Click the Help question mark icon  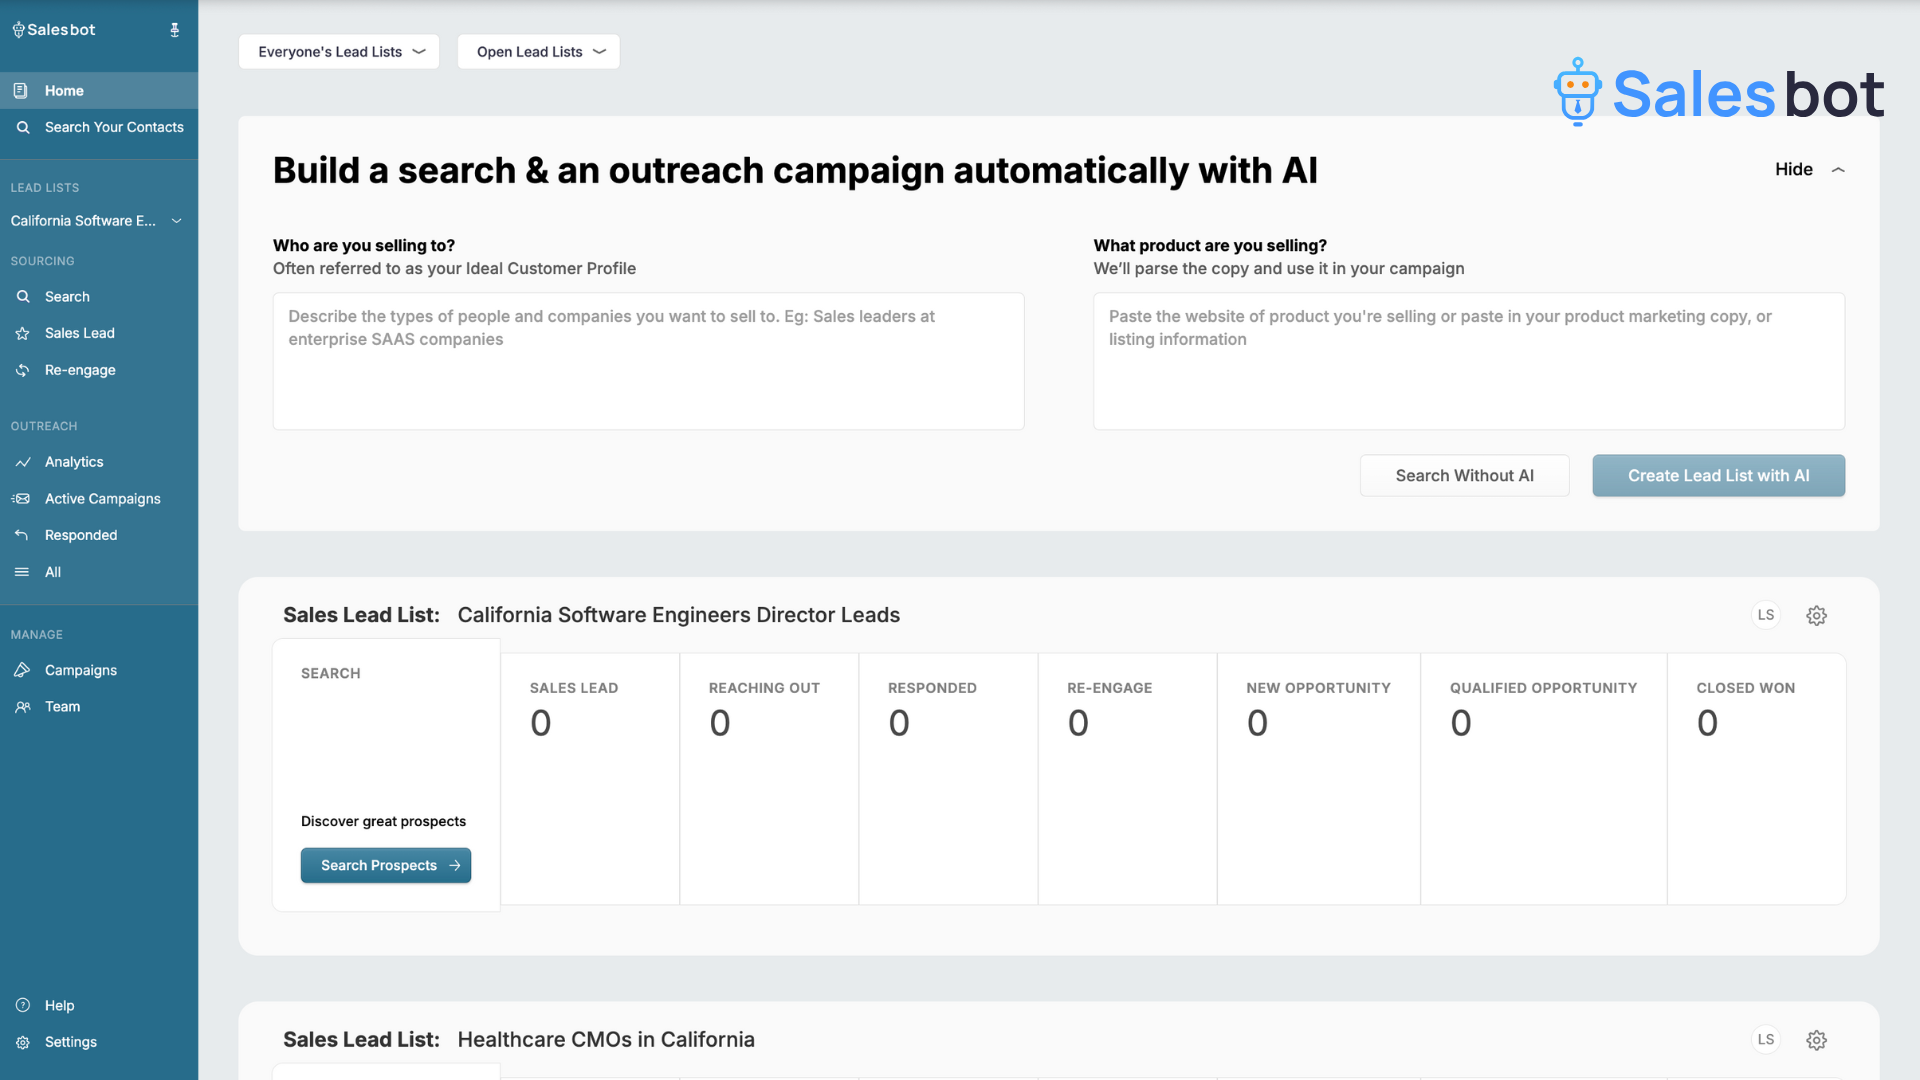pos(22,1005)
